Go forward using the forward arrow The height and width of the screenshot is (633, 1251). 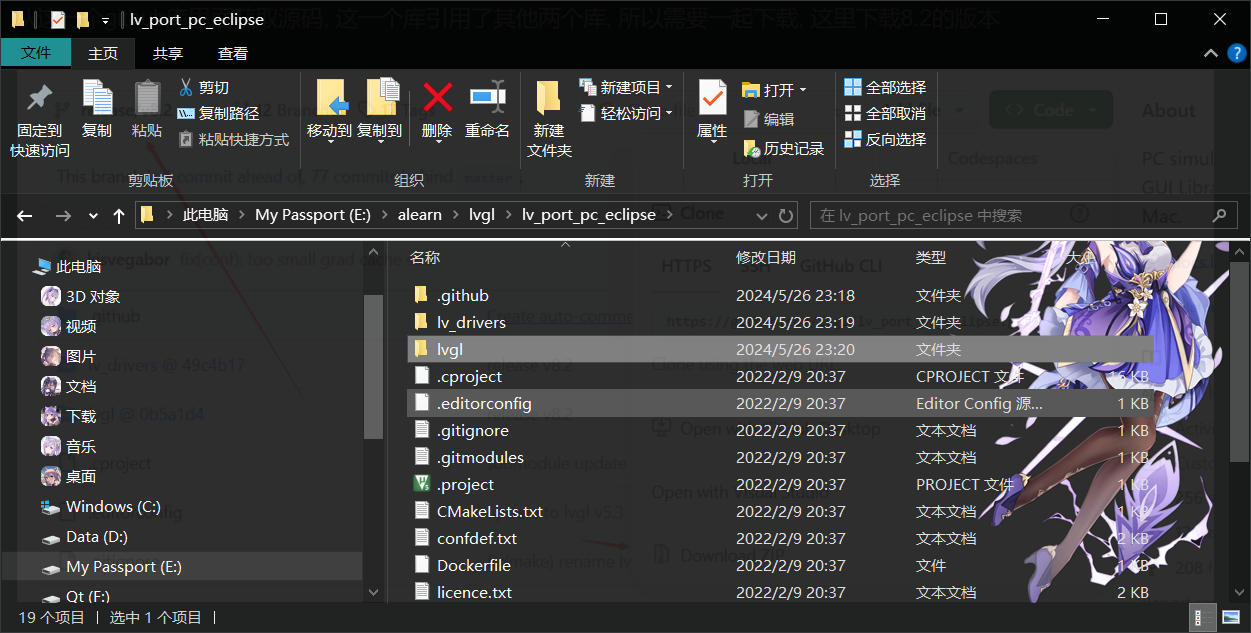(63, 215)
